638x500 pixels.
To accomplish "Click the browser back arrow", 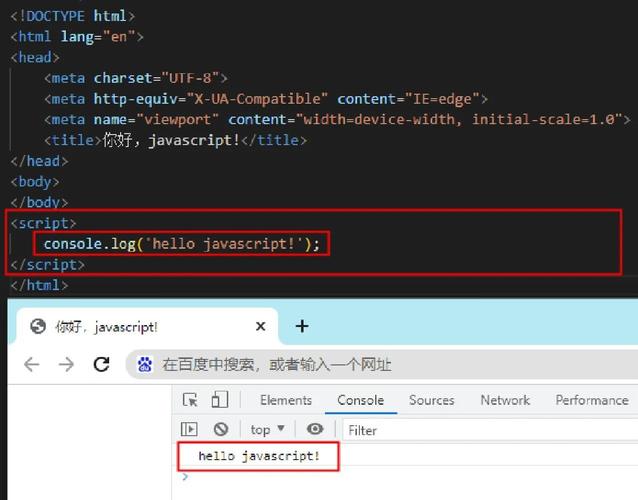I will pyautogui.click(x=32, y=364).
